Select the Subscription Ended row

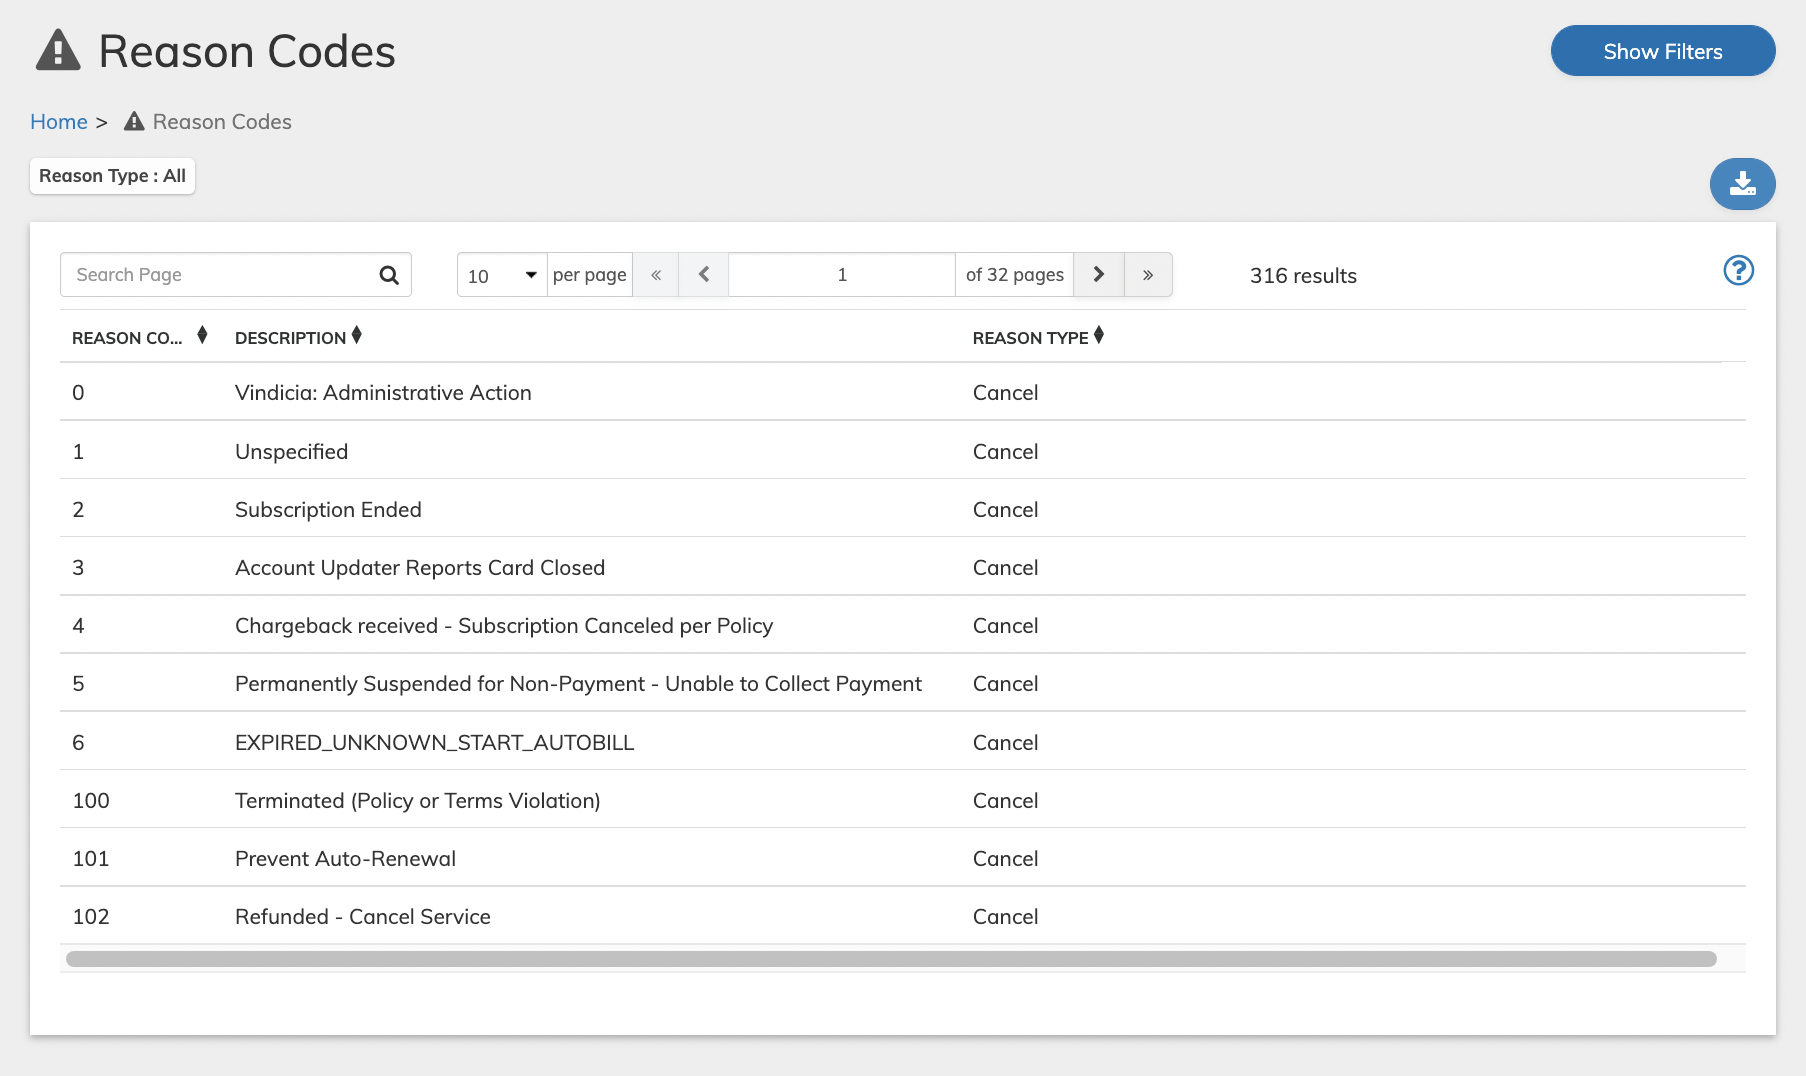[x=903, y=509]
